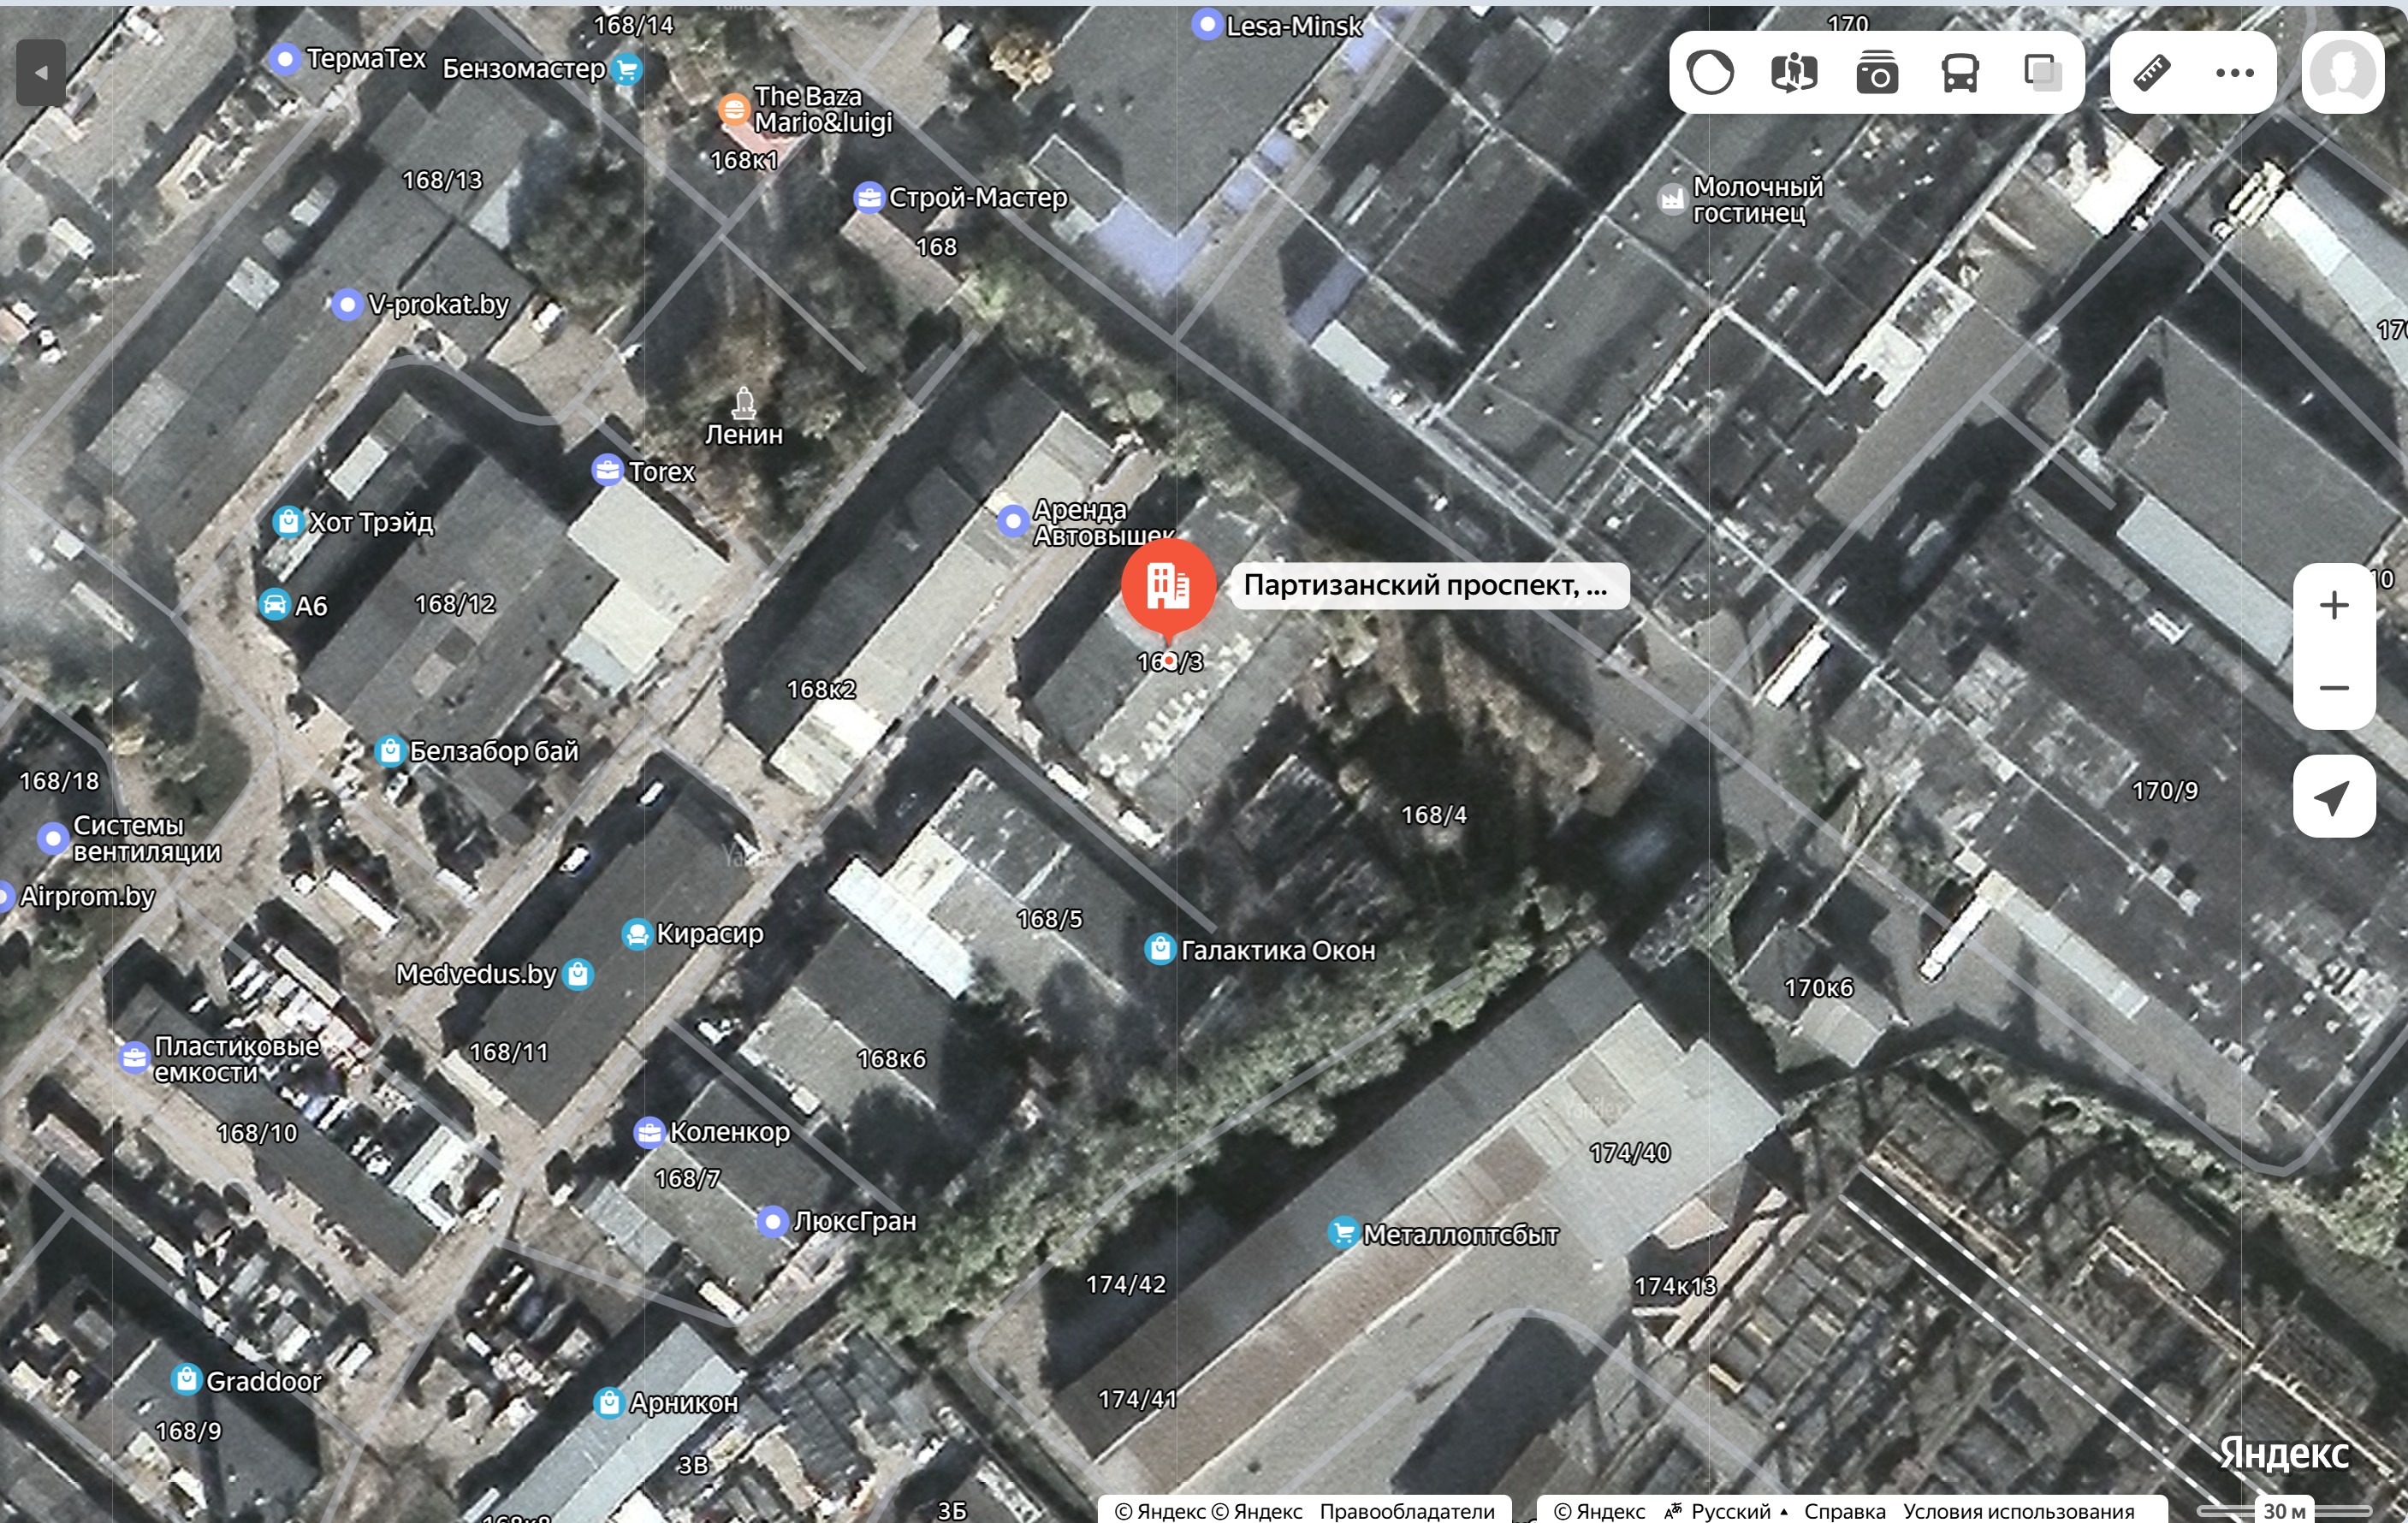Toggle moving public transport layer
Screen dimensions: 2408x1523
click(x=1960, y=73)
